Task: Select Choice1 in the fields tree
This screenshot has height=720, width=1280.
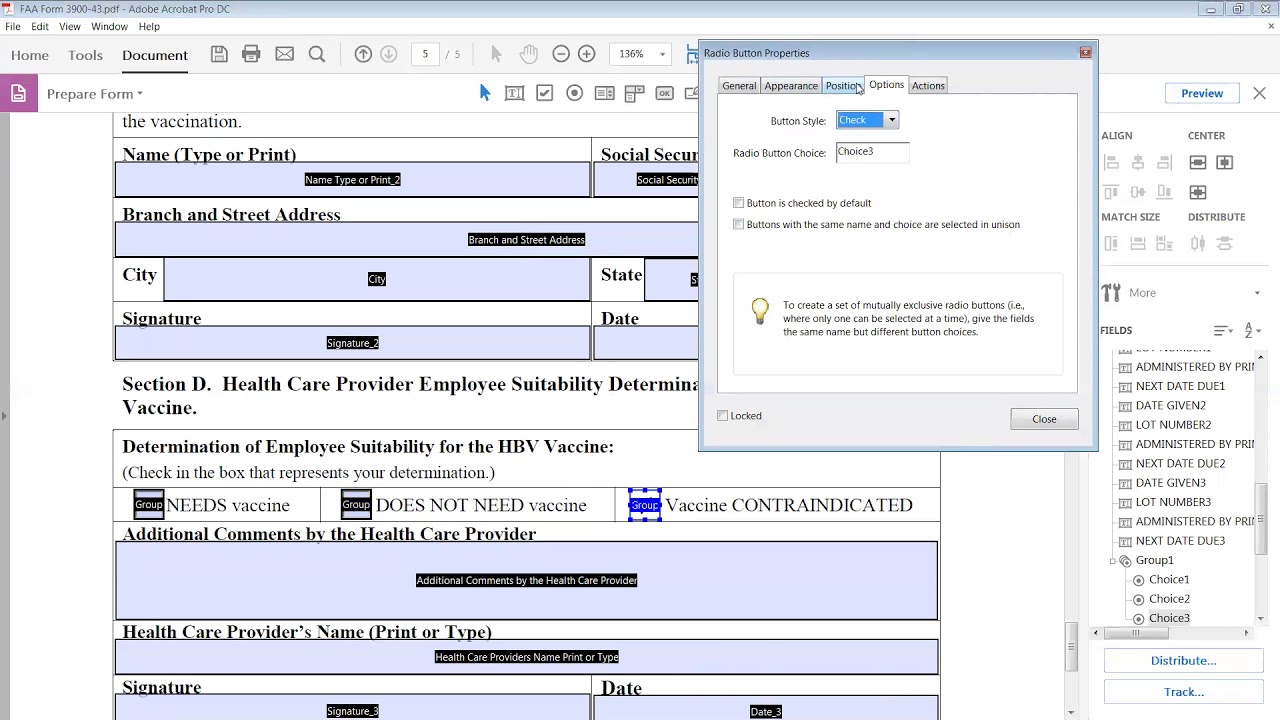Action: [1169, 580]
